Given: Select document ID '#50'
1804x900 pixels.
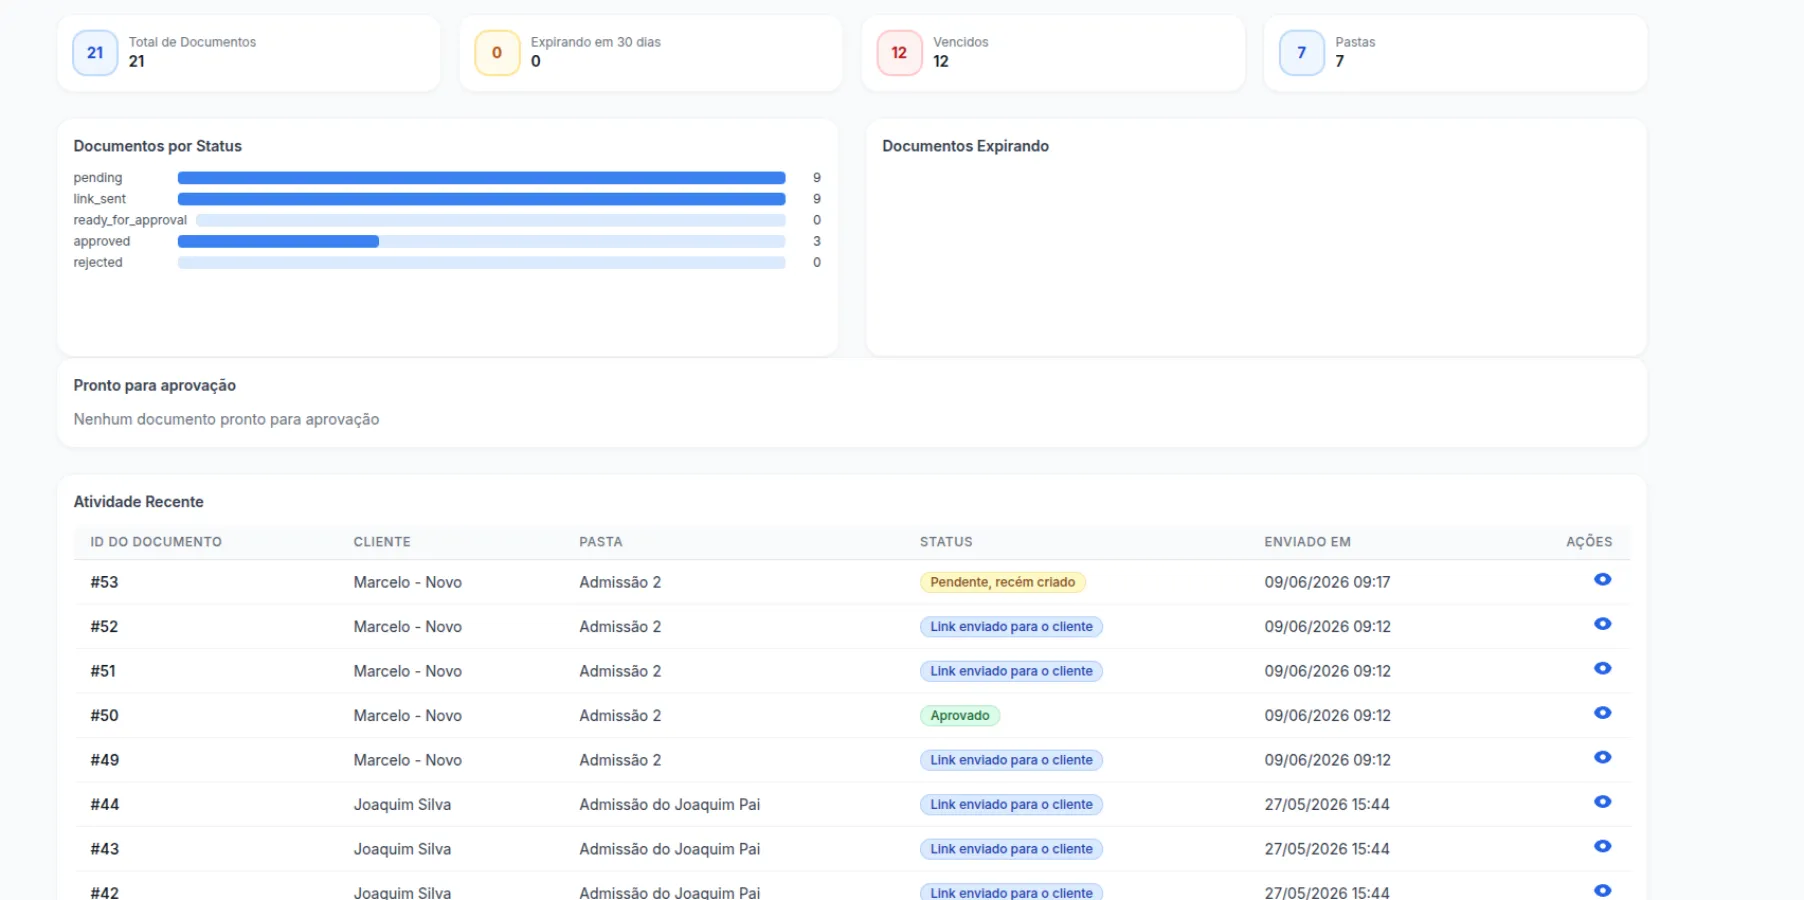Looking at the screenshot, I should (x=104, y=716).
